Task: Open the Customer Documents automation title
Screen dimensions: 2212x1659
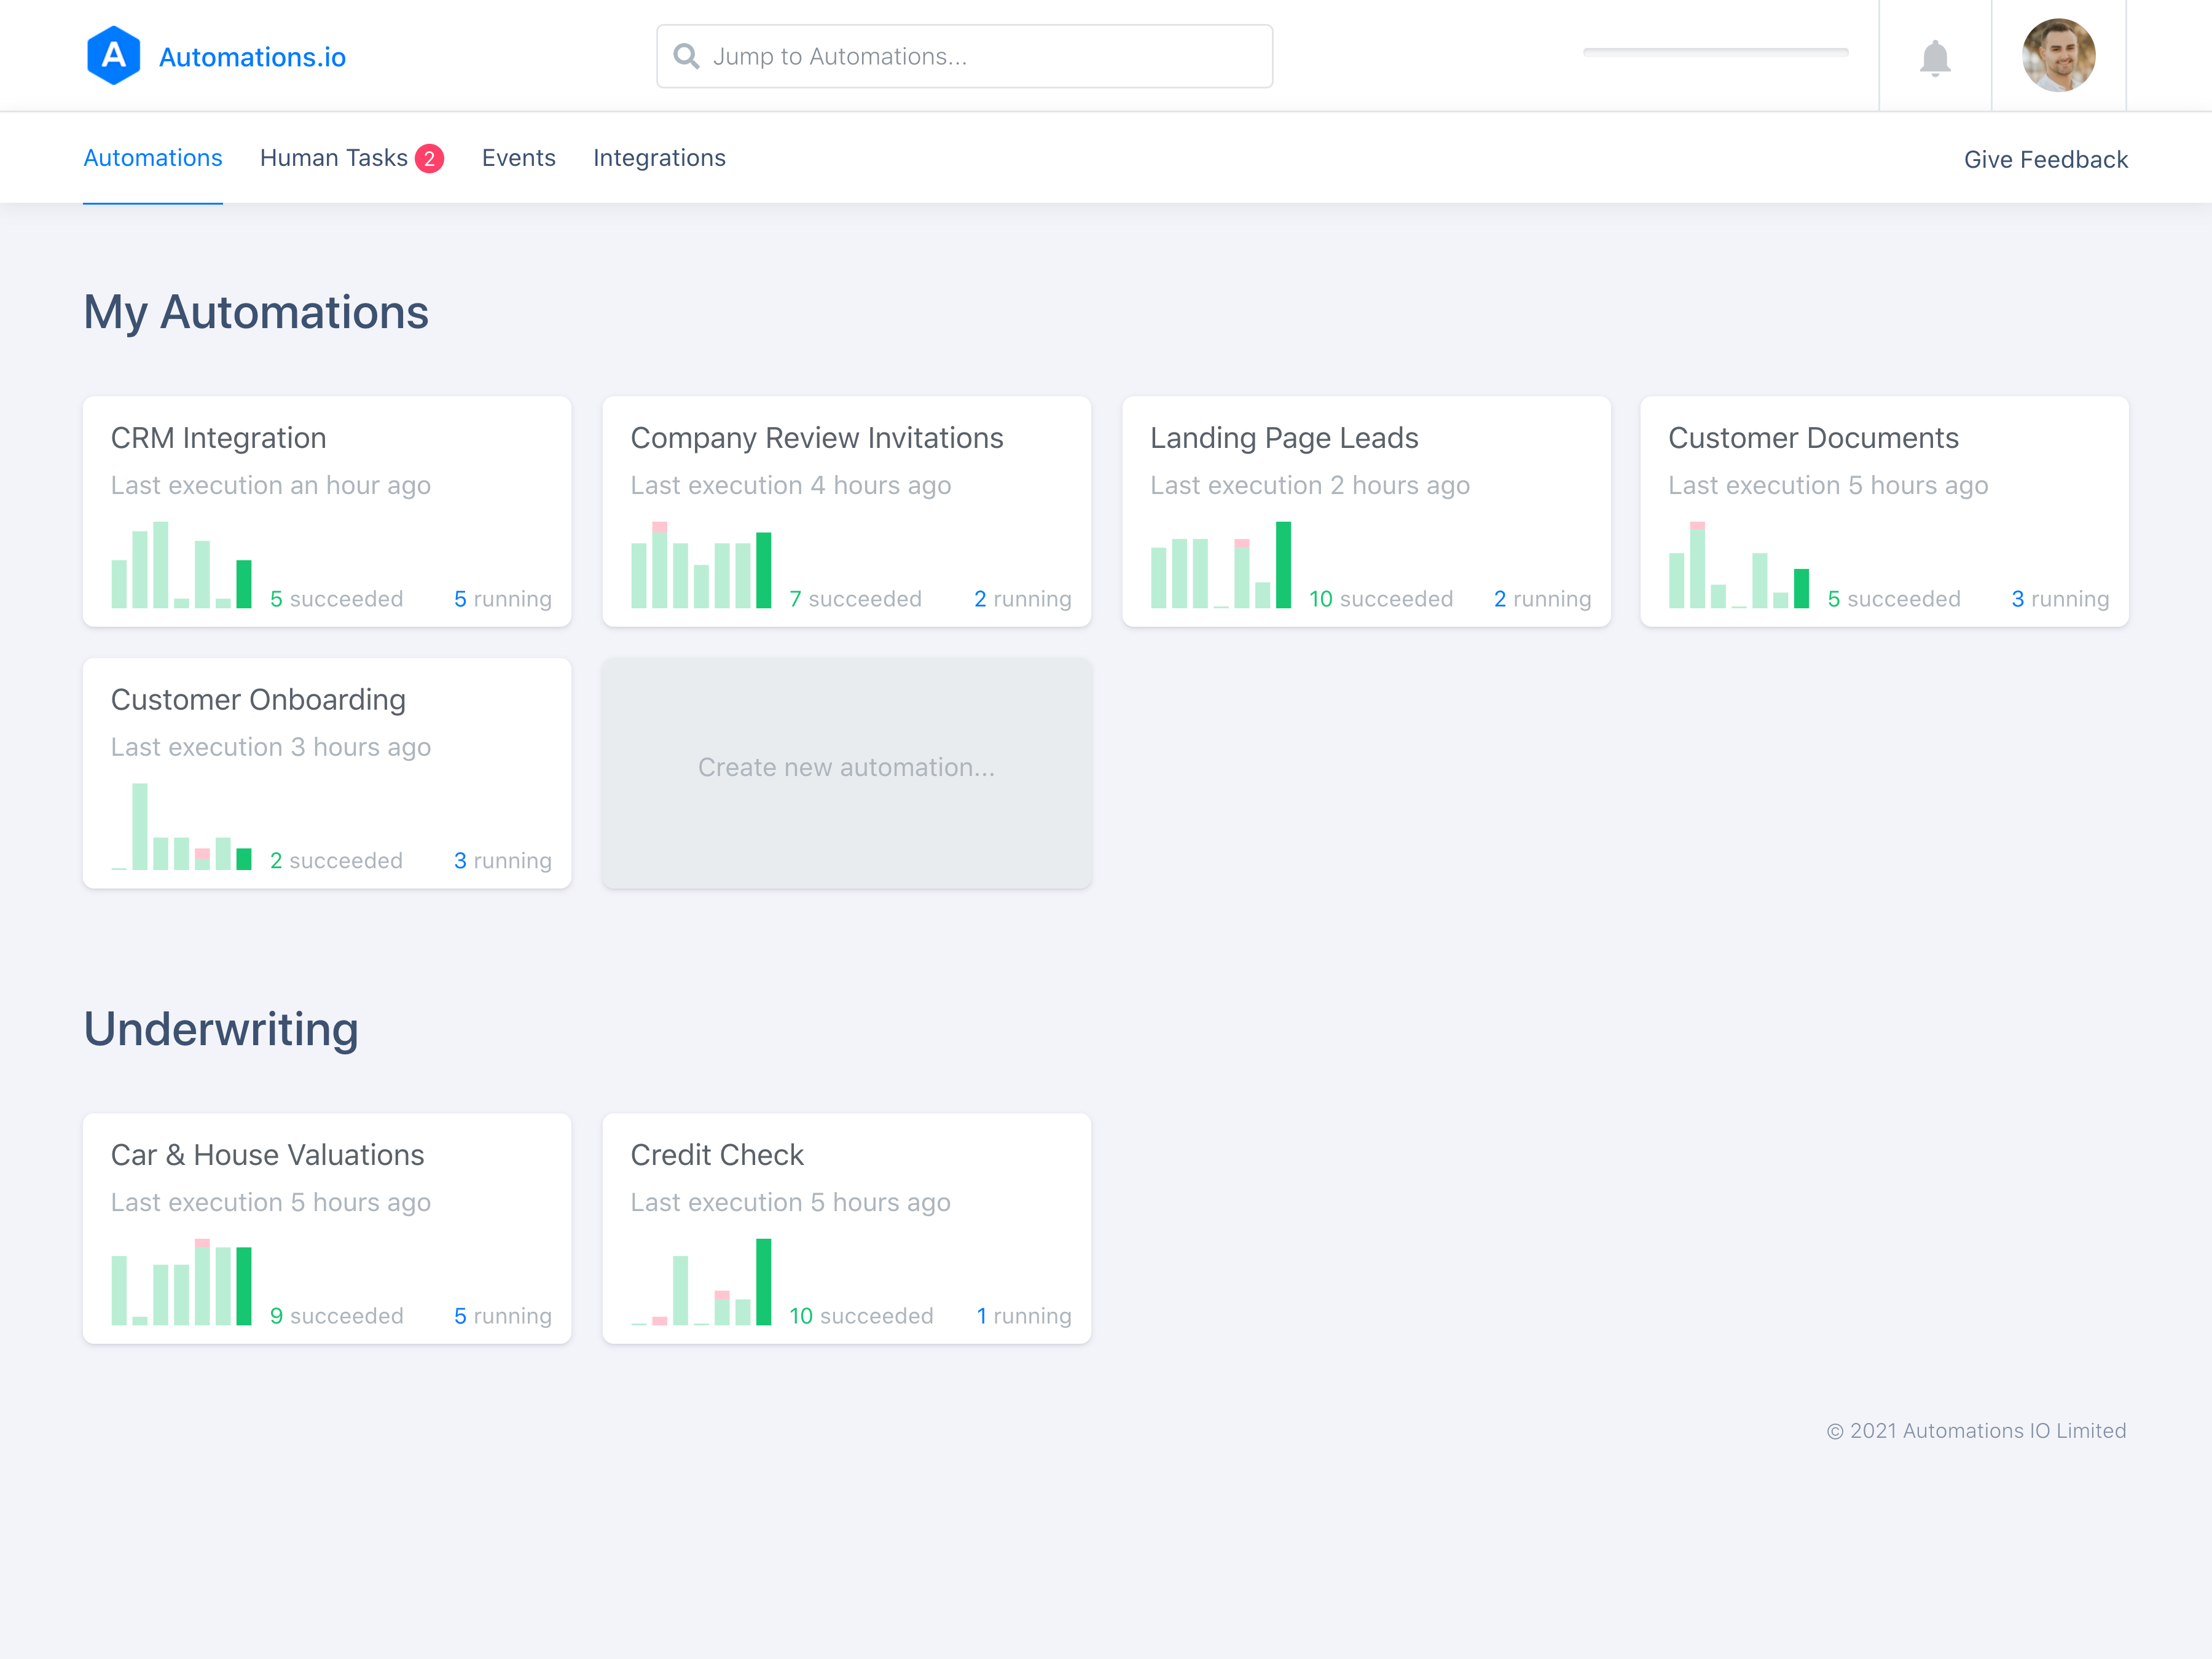Action: pyautogui.click(x=1812, y=438)
